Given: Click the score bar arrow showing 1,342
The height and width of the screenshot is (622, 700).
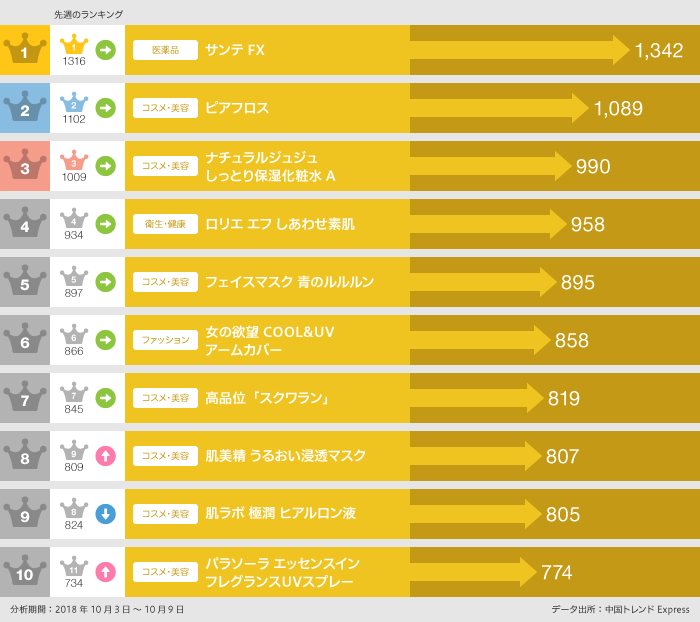Looking at the screenshot, I should [520, 50].
